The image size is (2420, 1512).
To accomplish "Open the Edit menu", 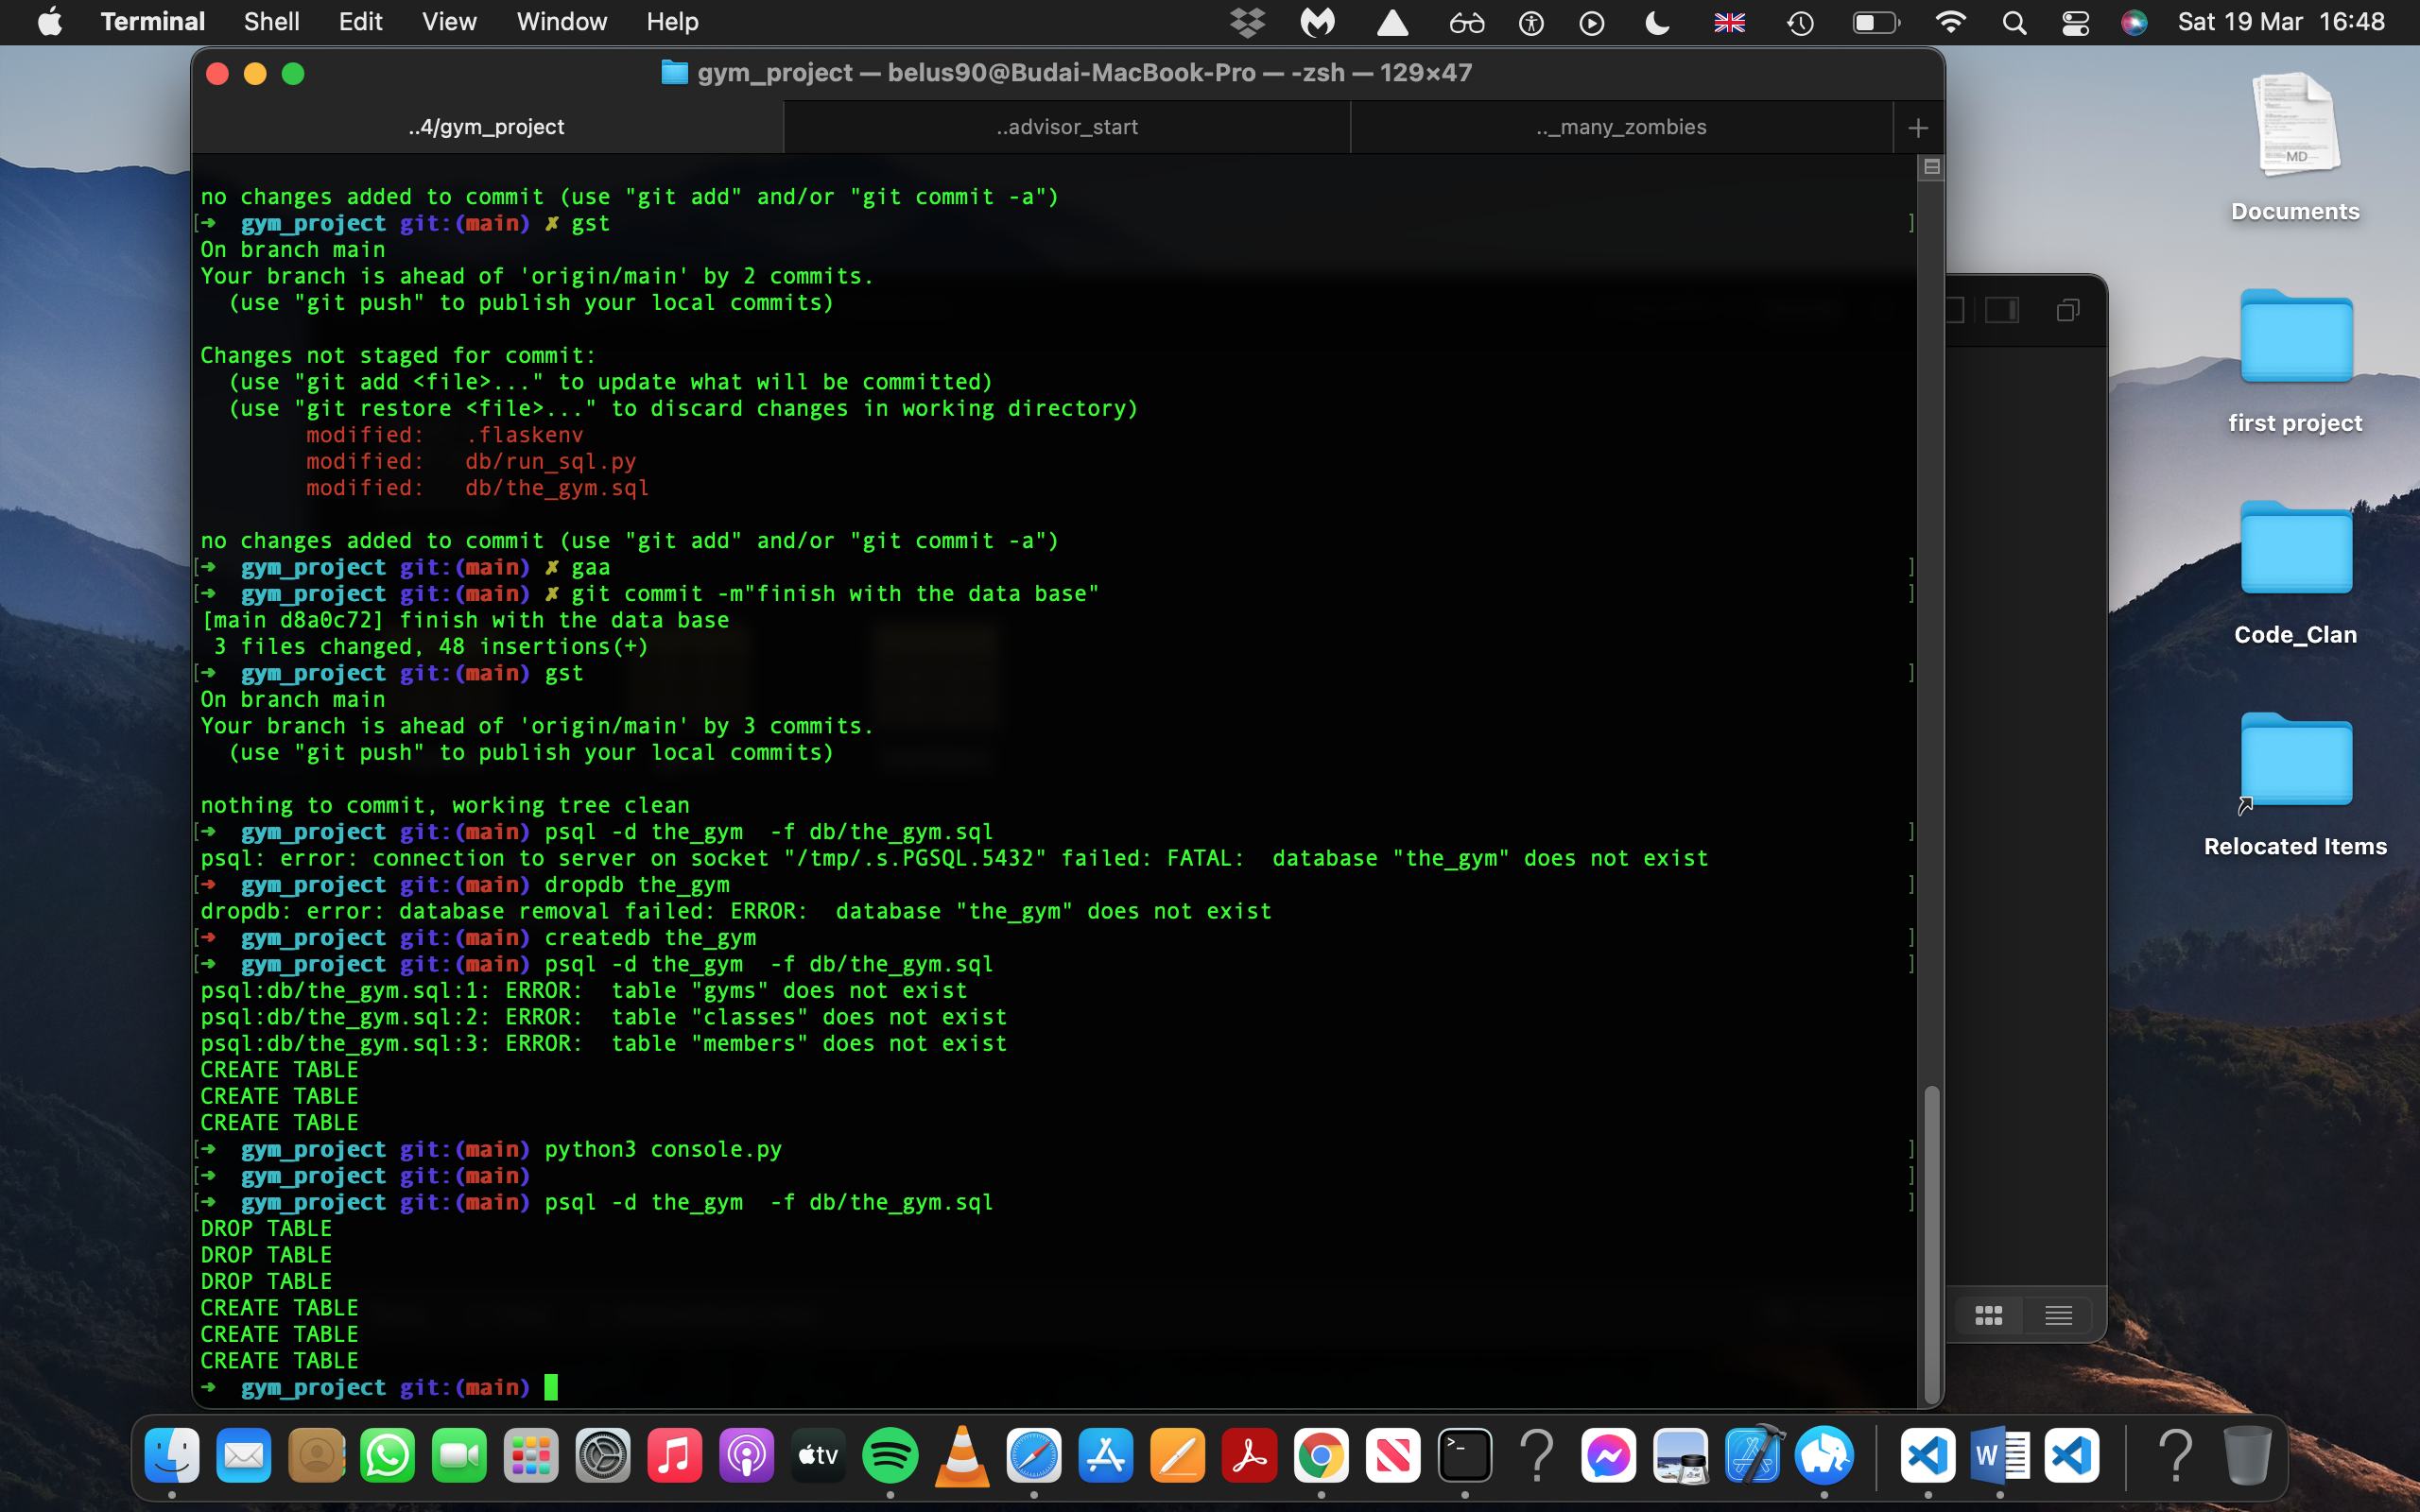I will pos(360,21).
